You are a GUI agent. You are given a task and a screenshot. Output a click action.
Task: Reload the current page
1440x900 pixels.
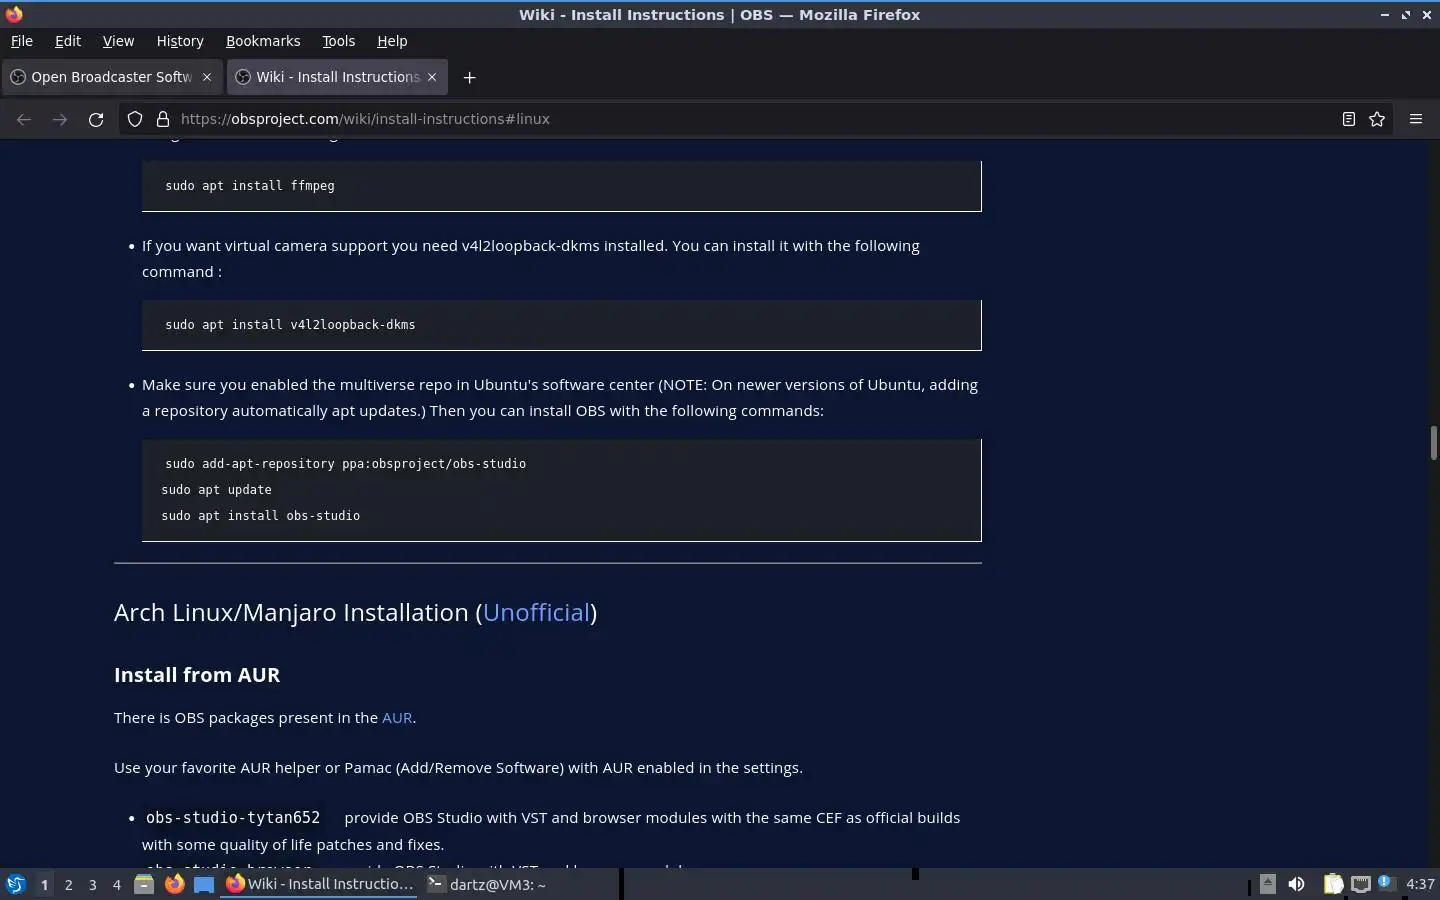96,119
